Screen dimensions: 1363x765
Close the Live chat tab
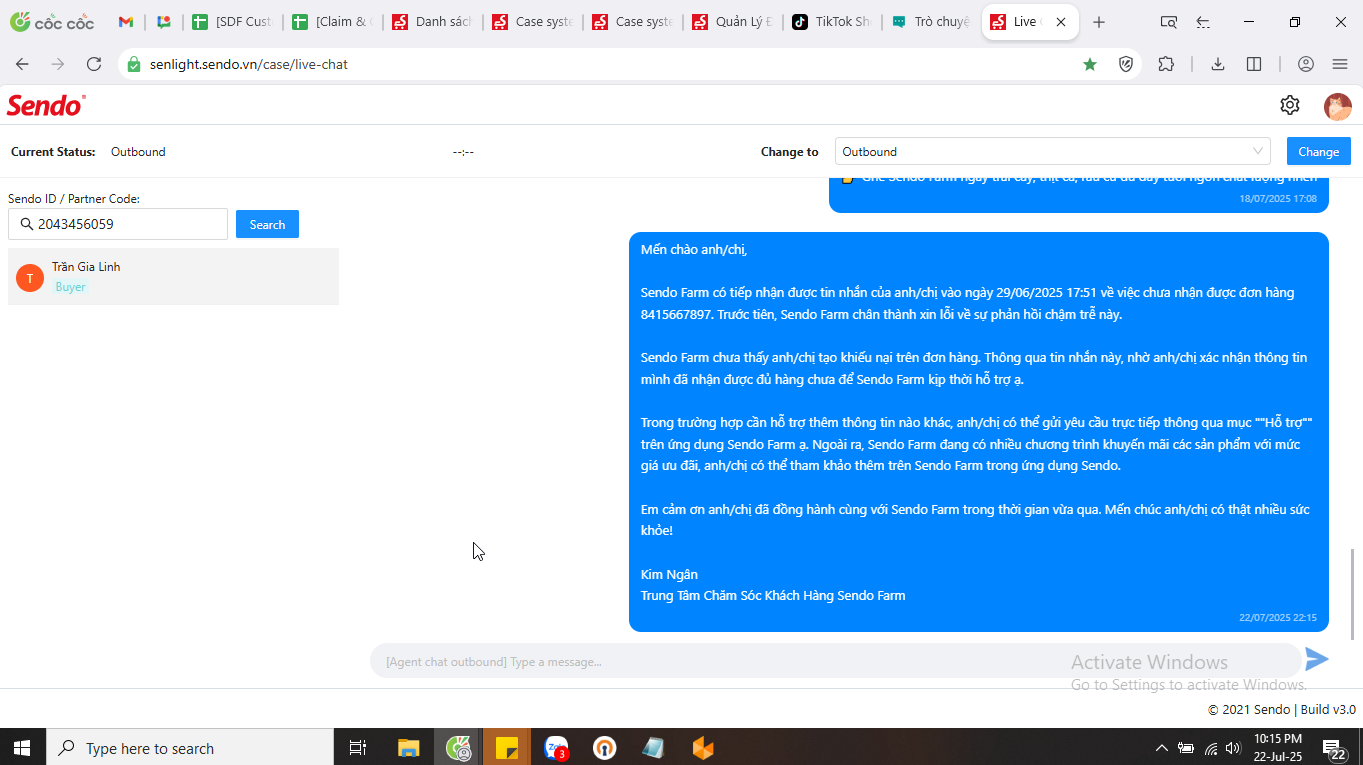1061,22
